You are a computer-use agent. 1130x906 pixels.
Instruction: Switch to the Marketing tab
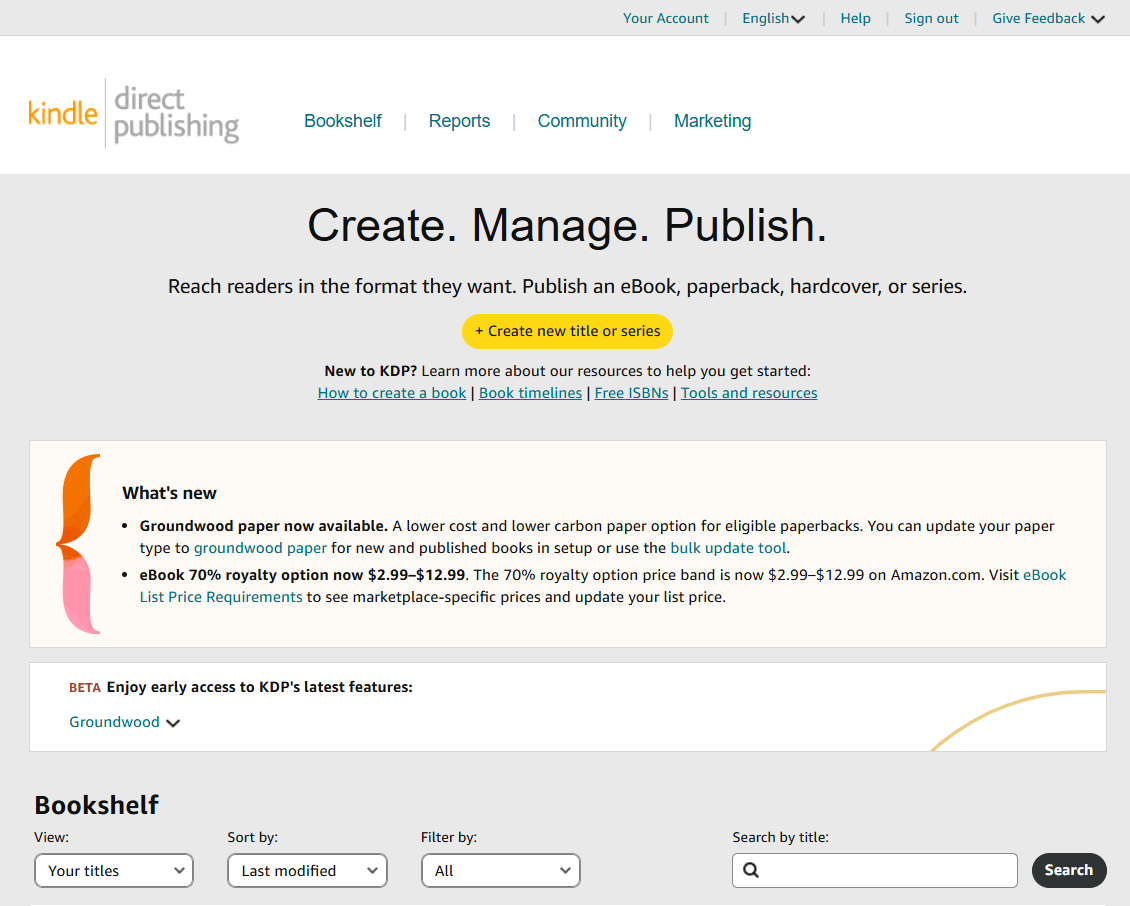point(712,121)
